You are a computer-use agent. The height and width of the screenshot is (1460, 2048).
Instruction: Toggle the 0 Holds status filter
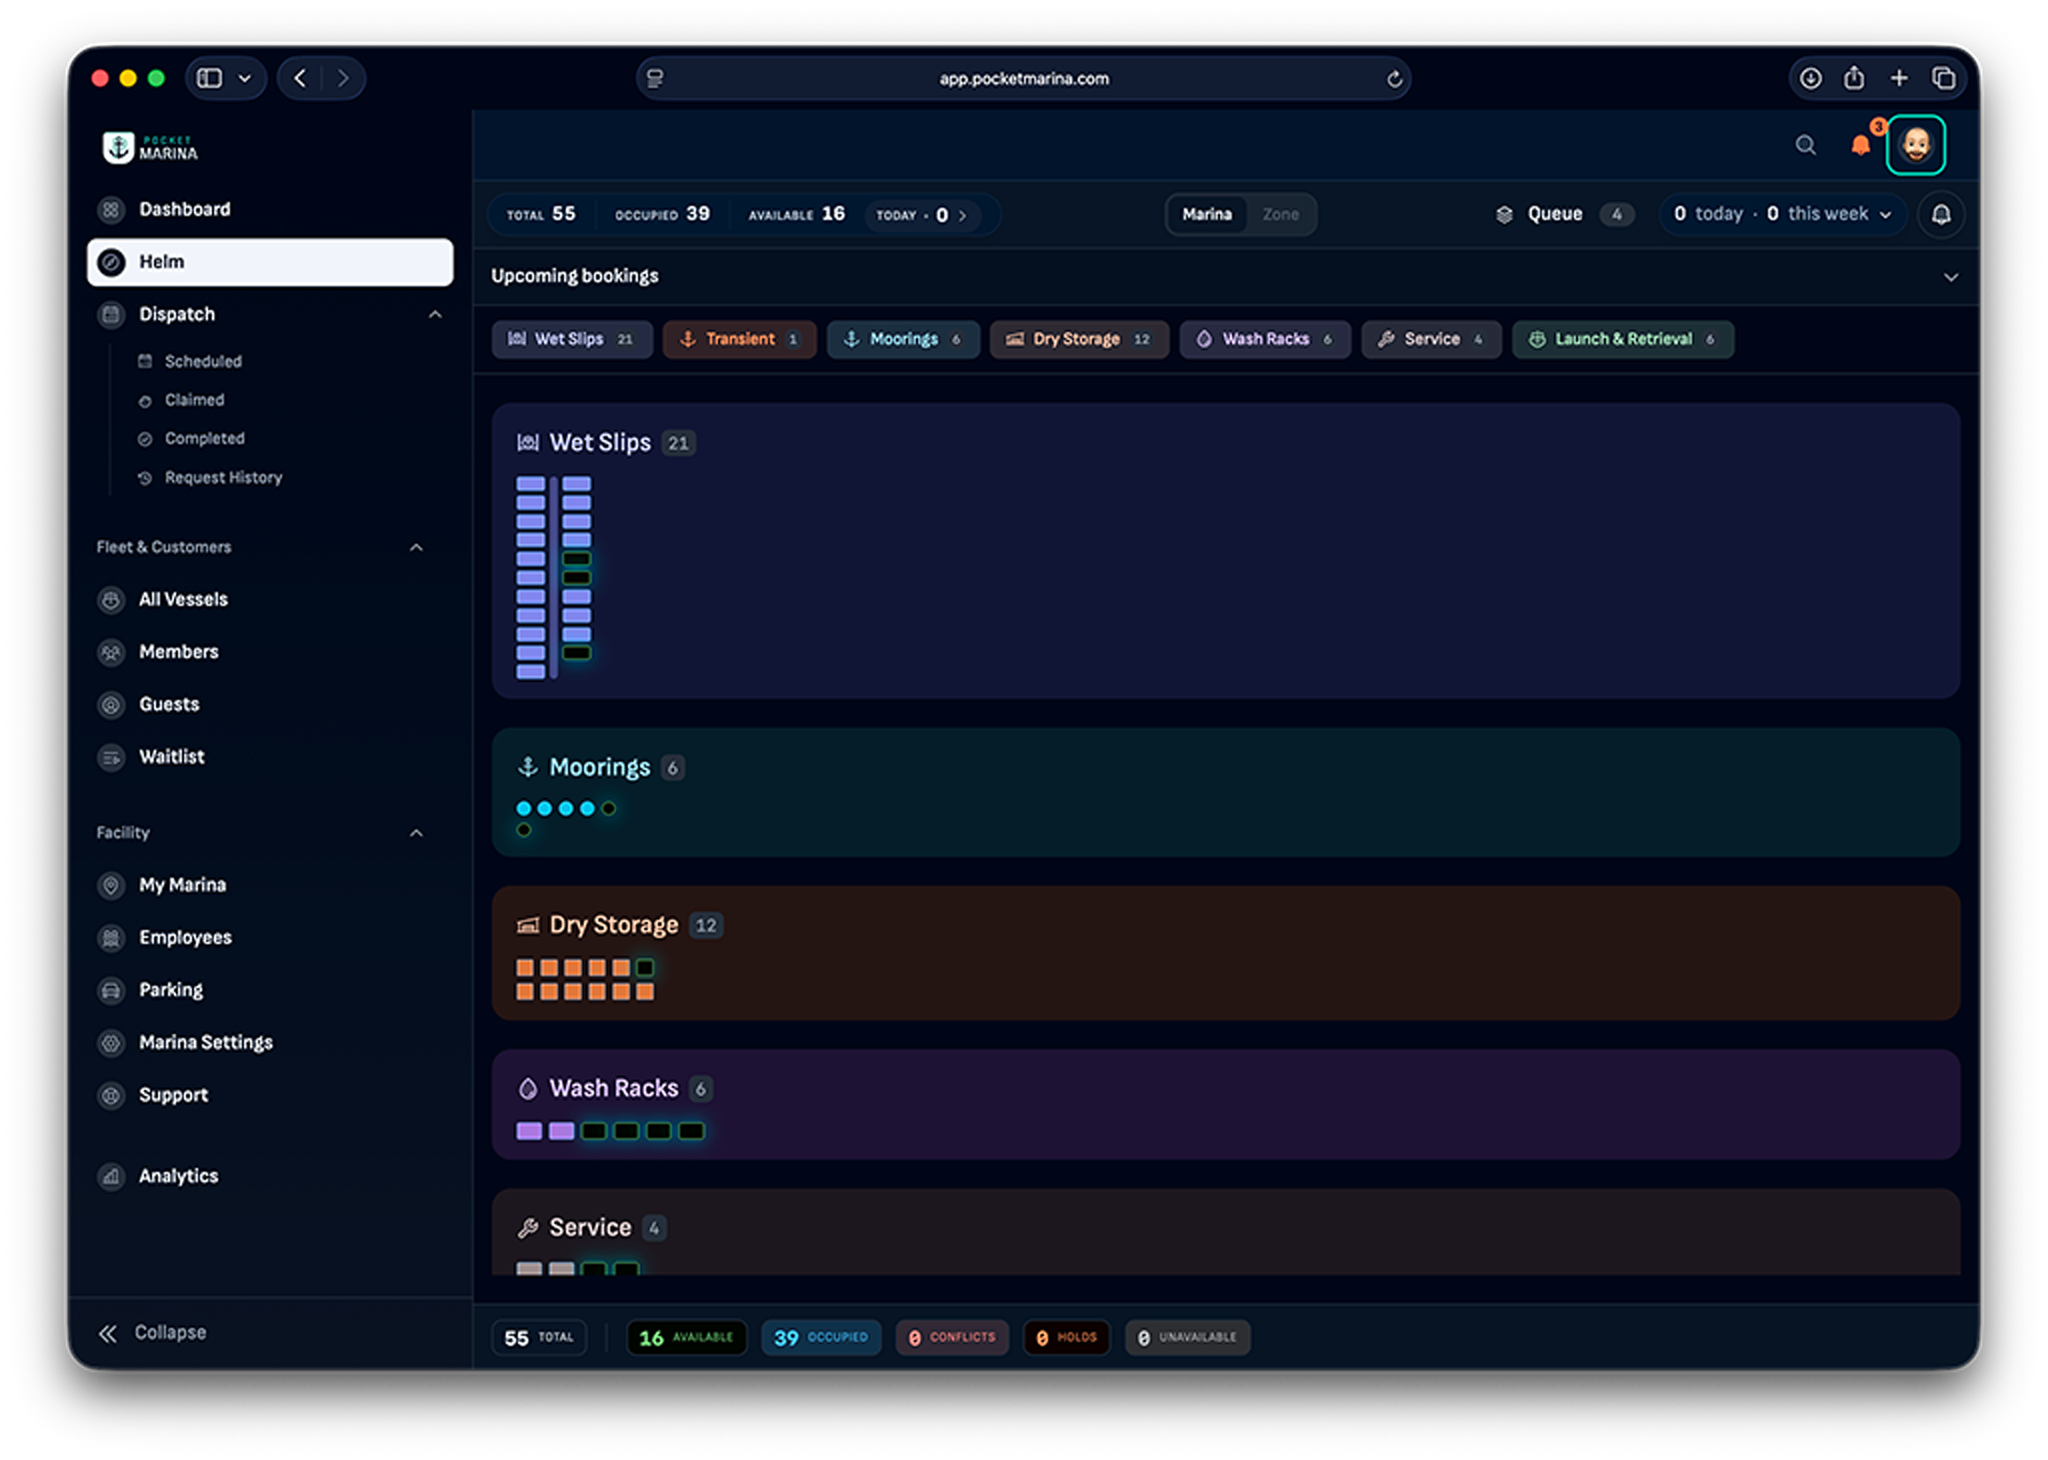[x=1067, y=1337]
